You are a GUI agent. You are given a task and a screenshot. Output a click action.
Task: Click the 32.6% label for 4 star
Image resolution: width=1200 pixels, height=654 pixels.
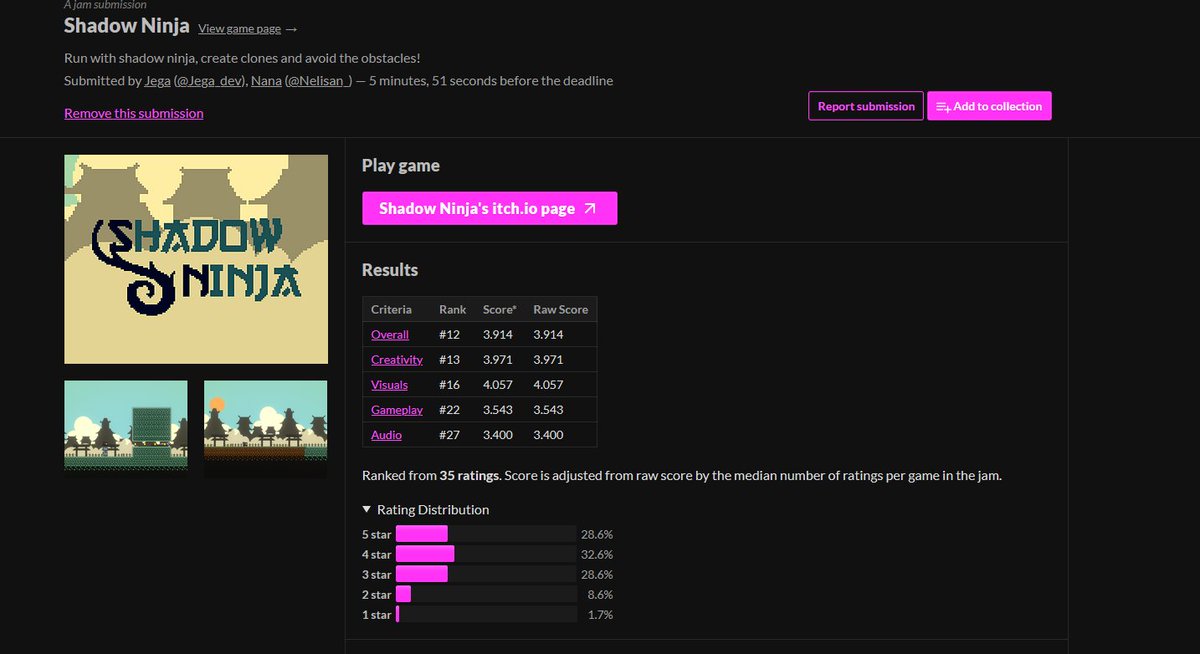tap(597, 554)
